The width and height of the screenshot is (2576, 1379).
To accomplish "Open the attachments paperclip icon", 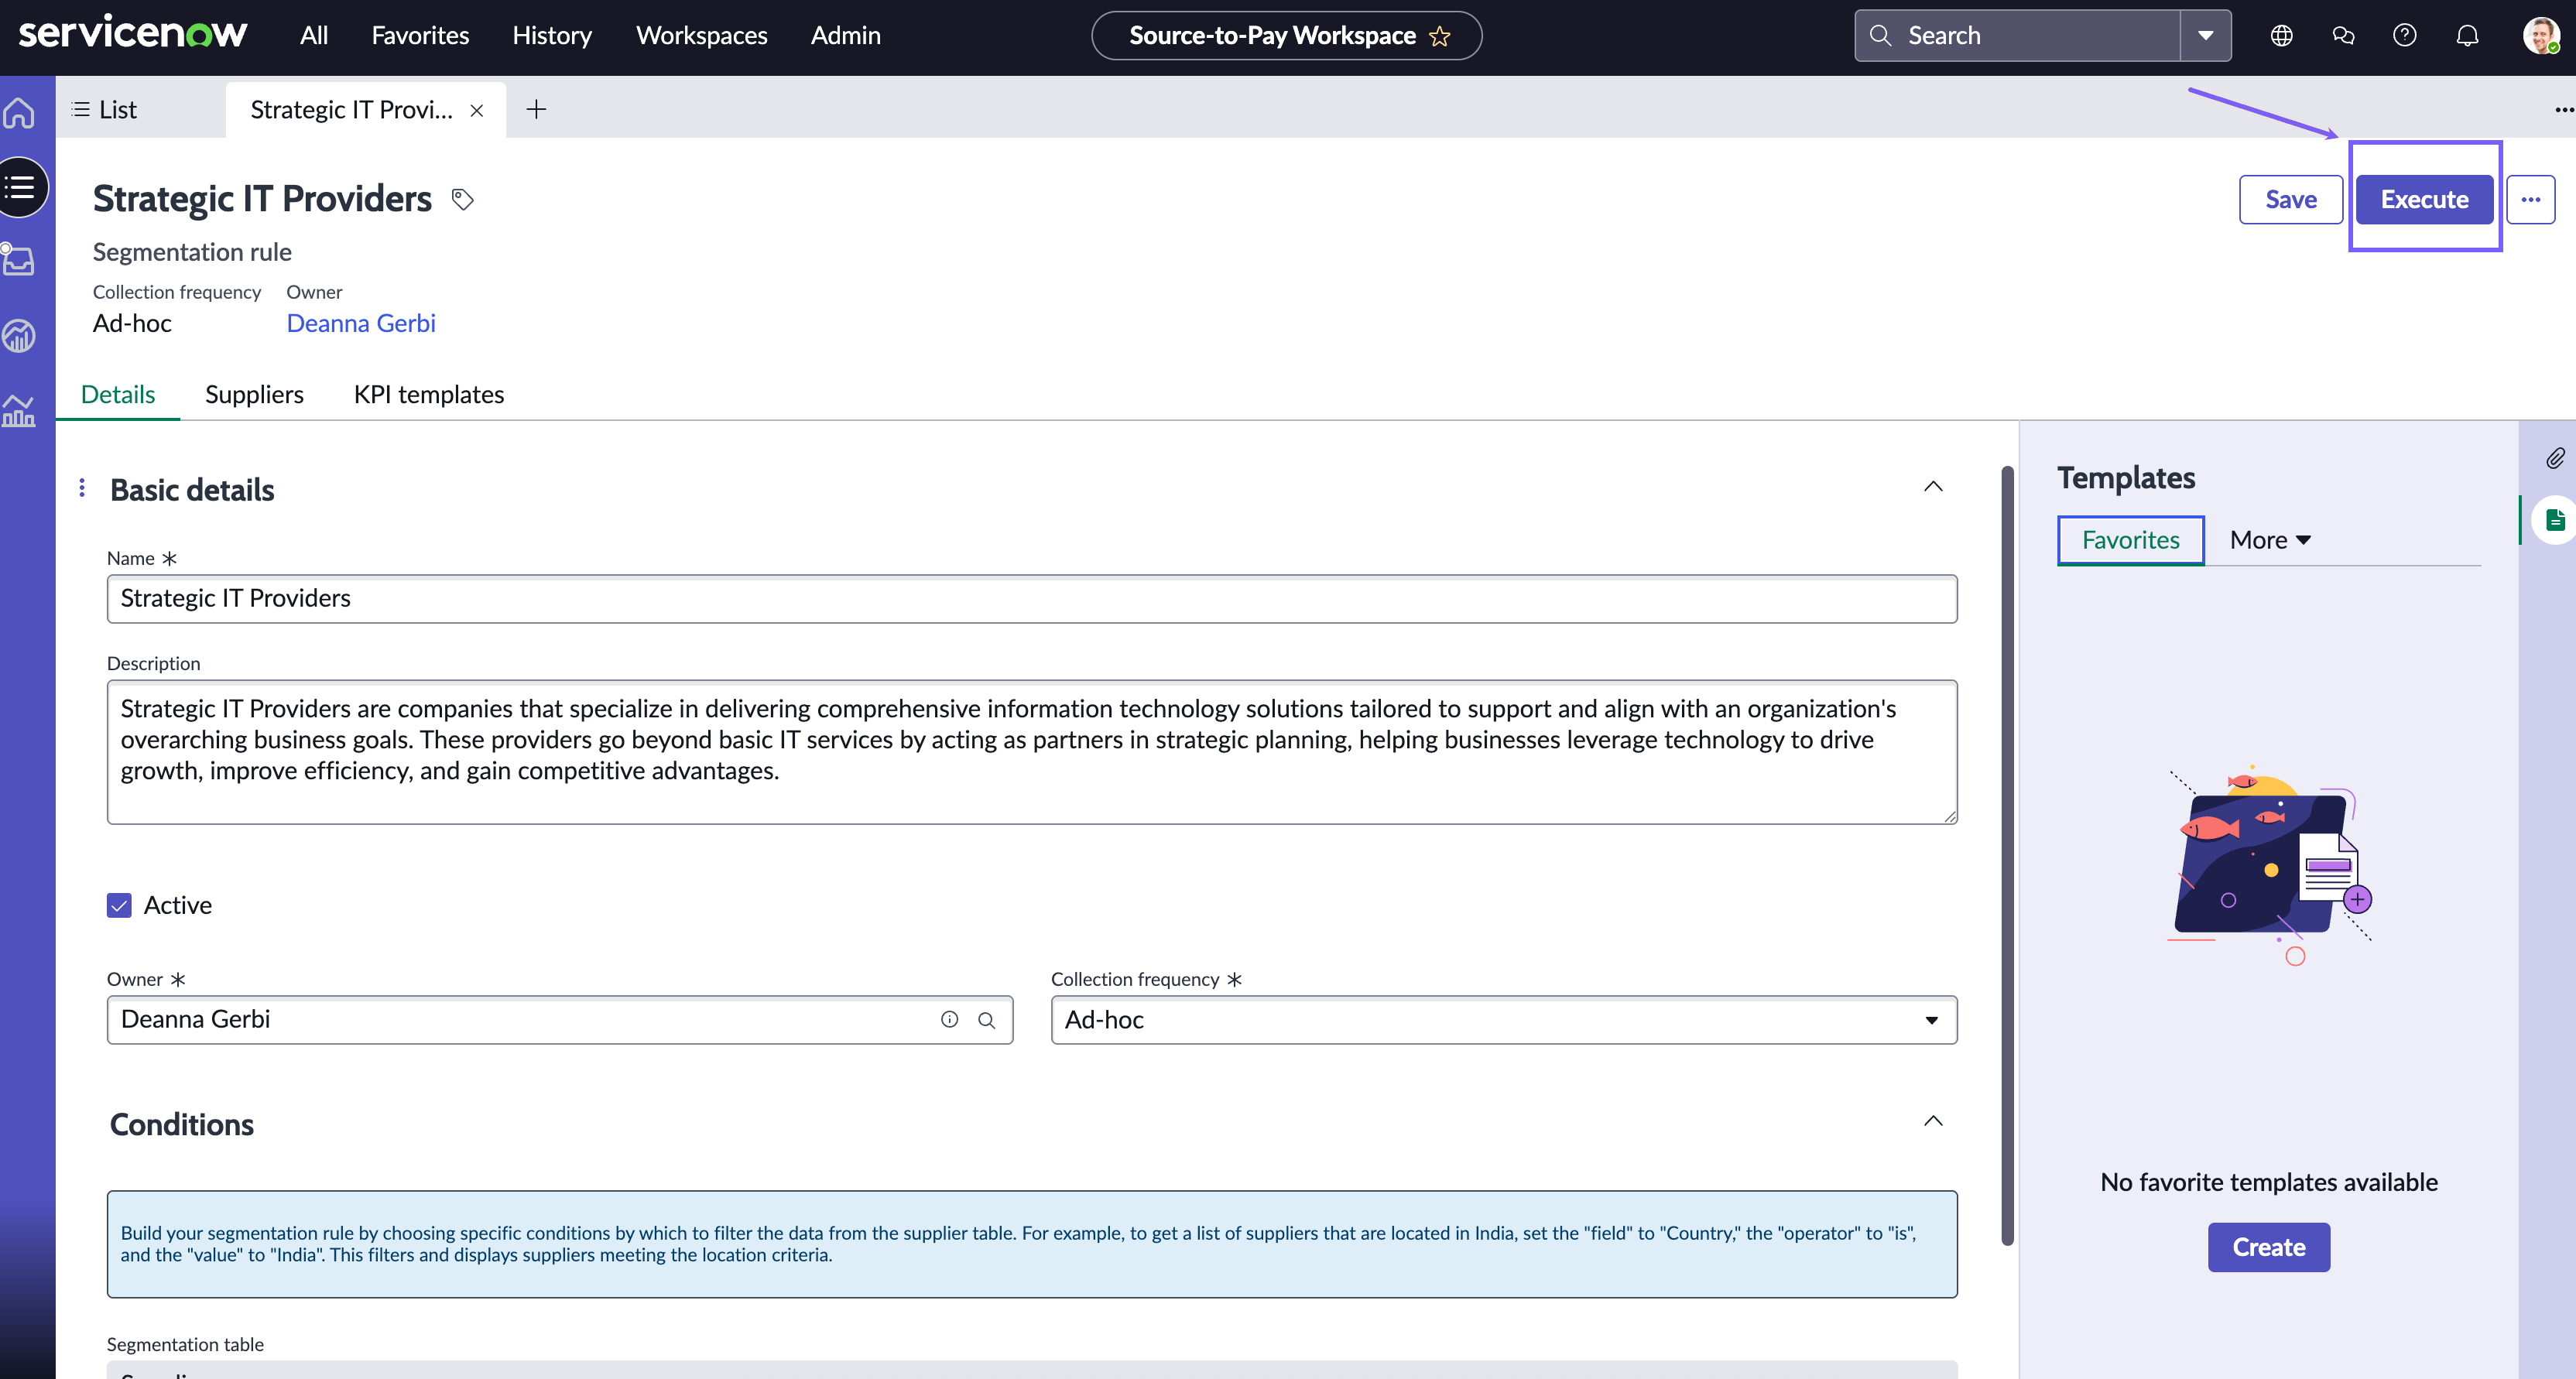I will tap(2555, 459).
